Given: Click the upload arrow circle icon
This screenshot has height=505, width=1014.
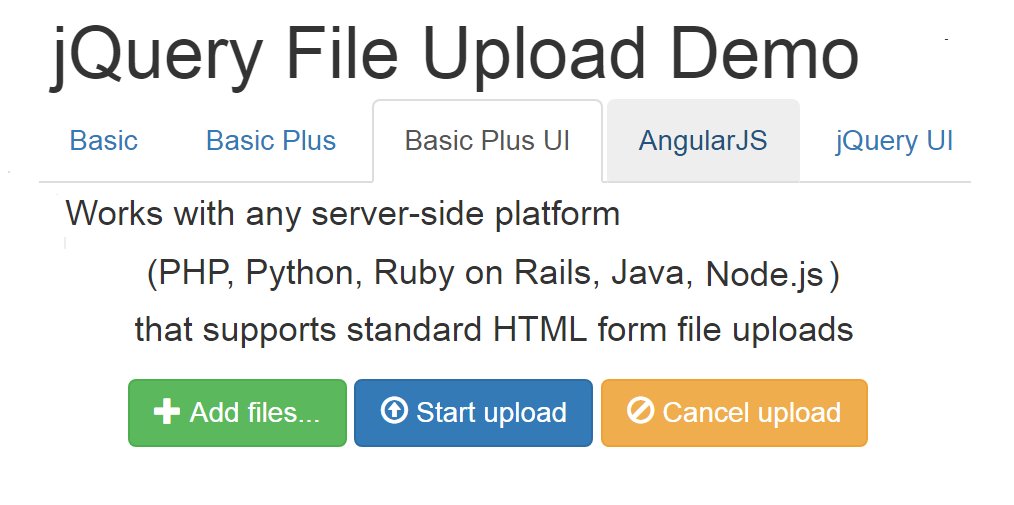Looking at the screenshot, I should (394, 411).
